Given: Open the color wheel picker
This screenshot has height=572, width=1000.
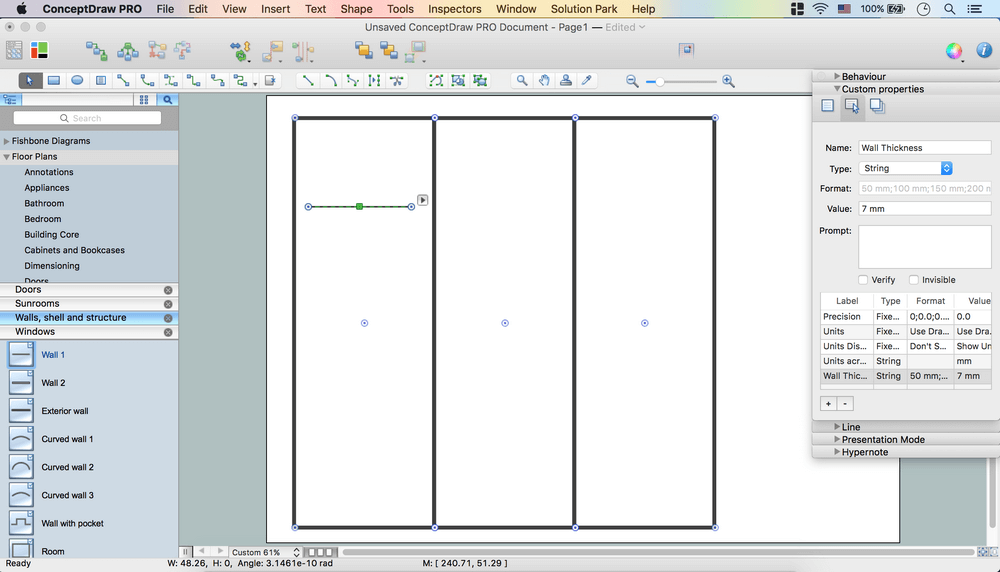Looking at the screenshot, I should [954, 51].
